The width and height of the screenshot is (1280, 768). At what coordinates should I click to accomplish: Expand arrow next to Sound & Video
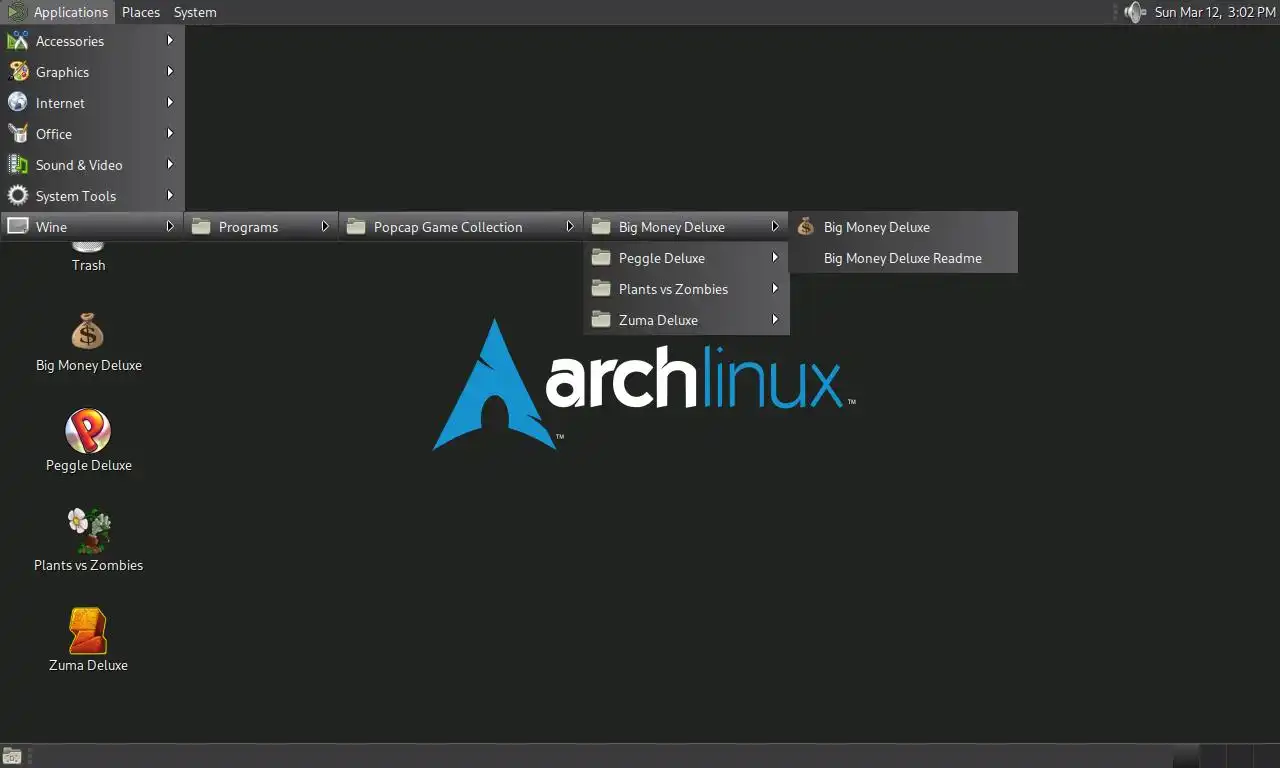170,165
